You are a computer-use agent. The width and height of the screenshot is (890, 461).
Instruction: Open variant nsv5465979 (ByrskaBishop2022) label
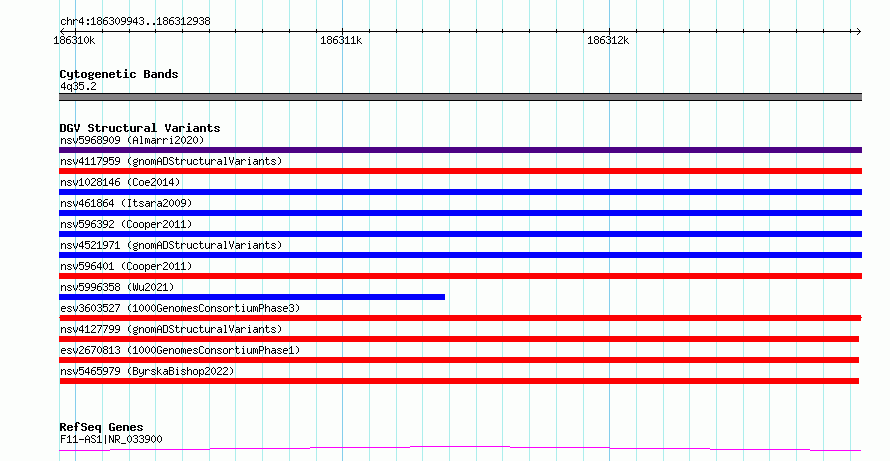point(147,371)
